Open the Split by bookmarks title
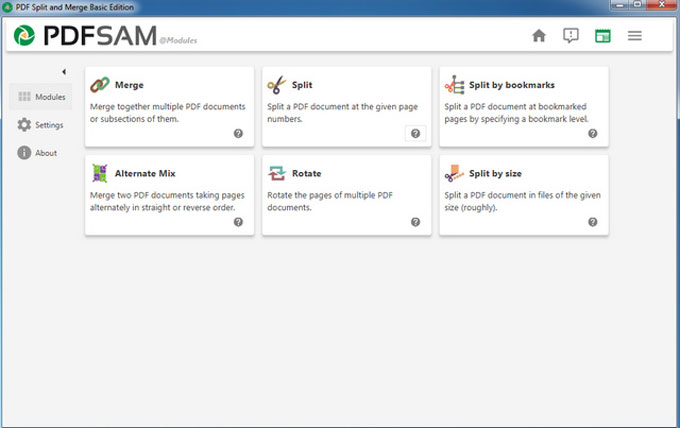This screenshot has width=680, height=428. 512,85
